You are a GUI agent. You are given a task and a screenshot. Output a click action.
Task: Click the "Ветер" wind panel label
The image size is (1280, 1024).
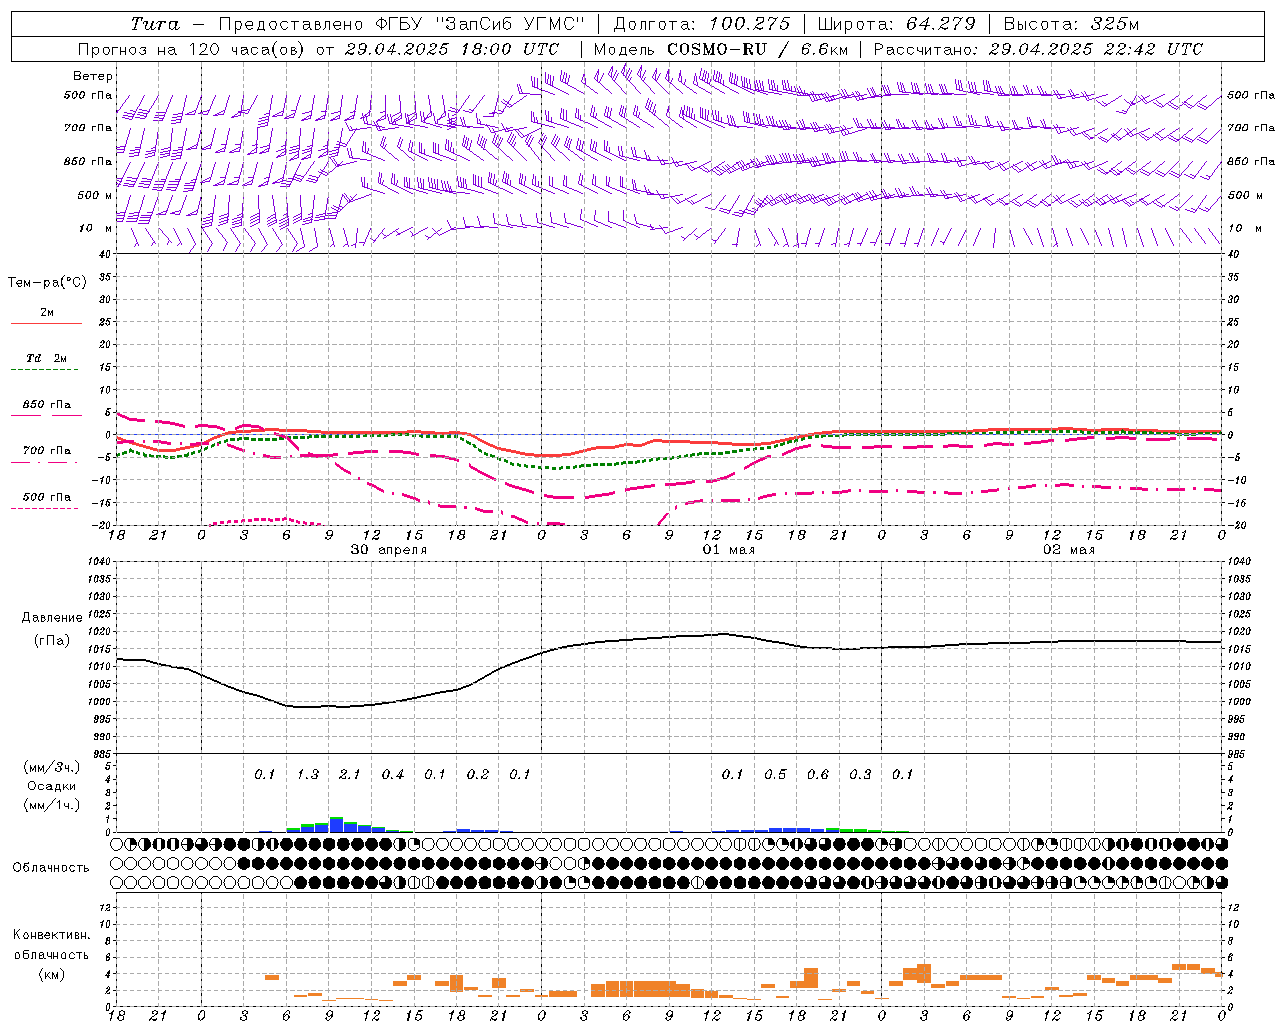pyautogui.click(x=93, y=76)
